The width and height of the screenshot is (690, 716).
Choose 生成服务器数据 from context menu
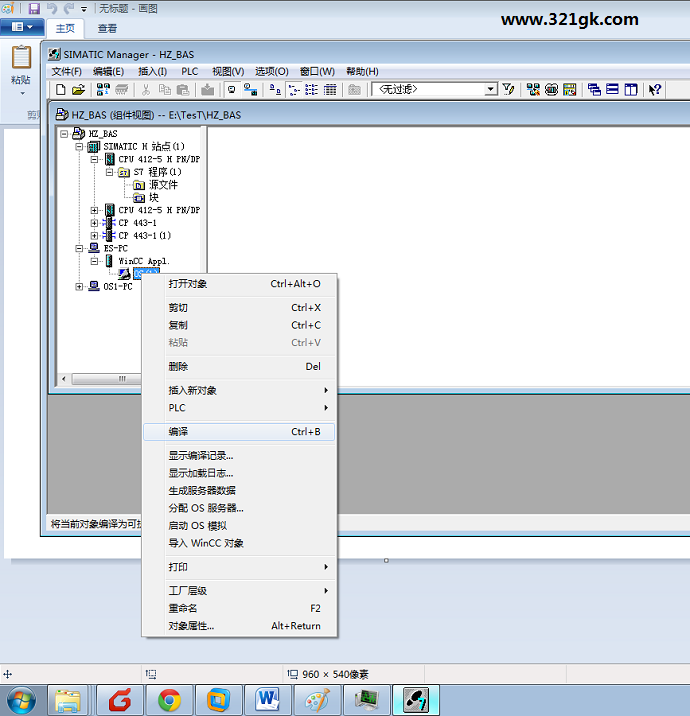(x=240, y=491)
